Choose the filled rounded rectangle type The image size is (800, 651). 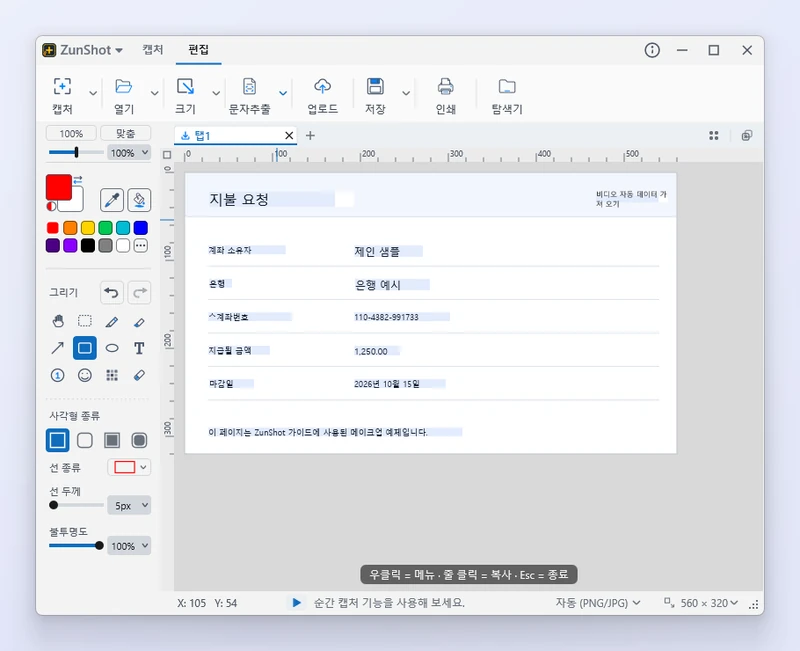(139, 440)
